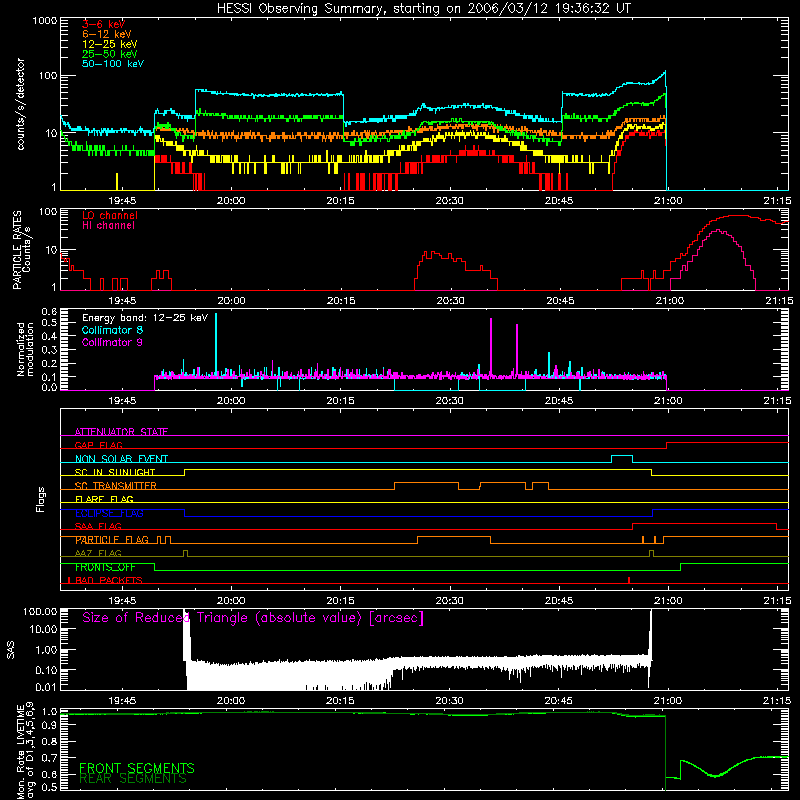Click the Flags axis label
This screenshot has width=800, height=800.
click(x=40, y=499)
